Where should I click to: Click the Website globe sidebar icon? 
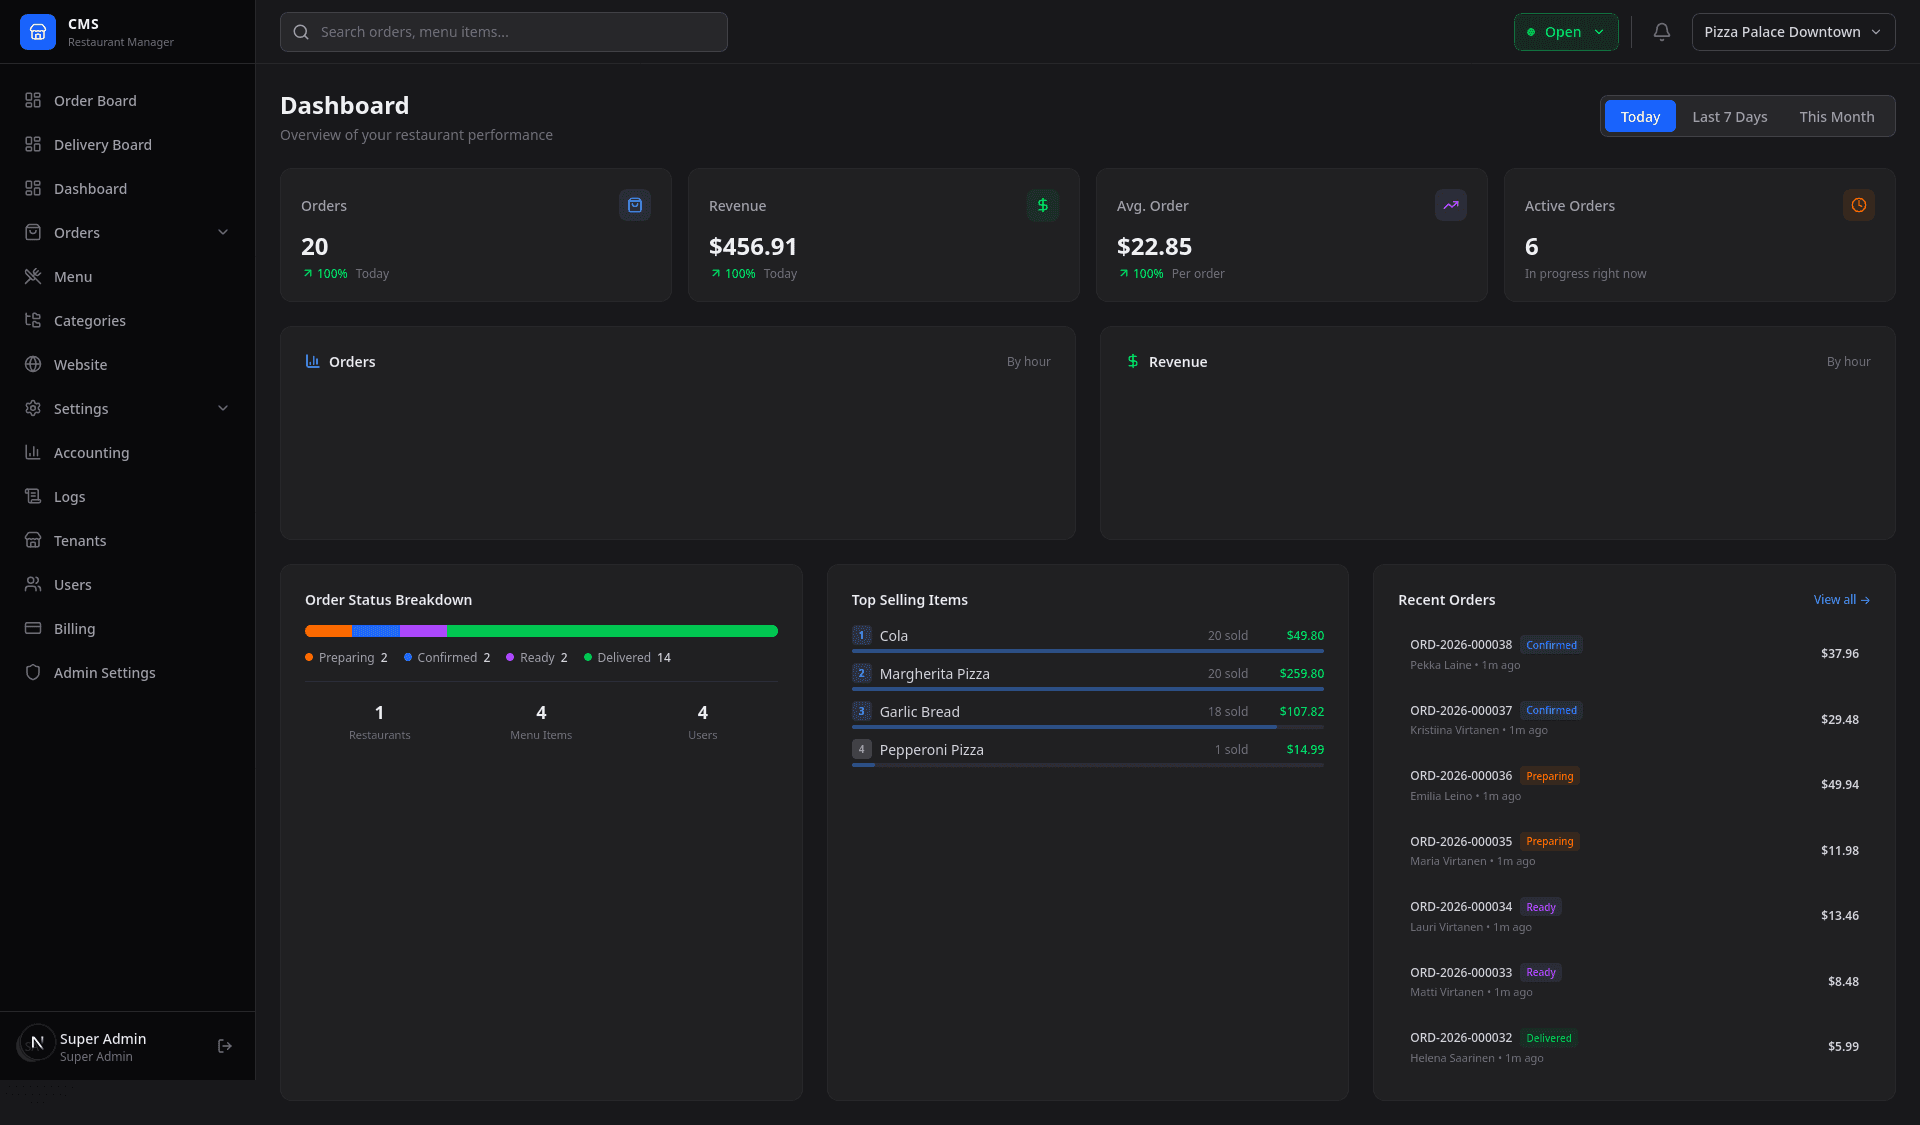[33, 364]
